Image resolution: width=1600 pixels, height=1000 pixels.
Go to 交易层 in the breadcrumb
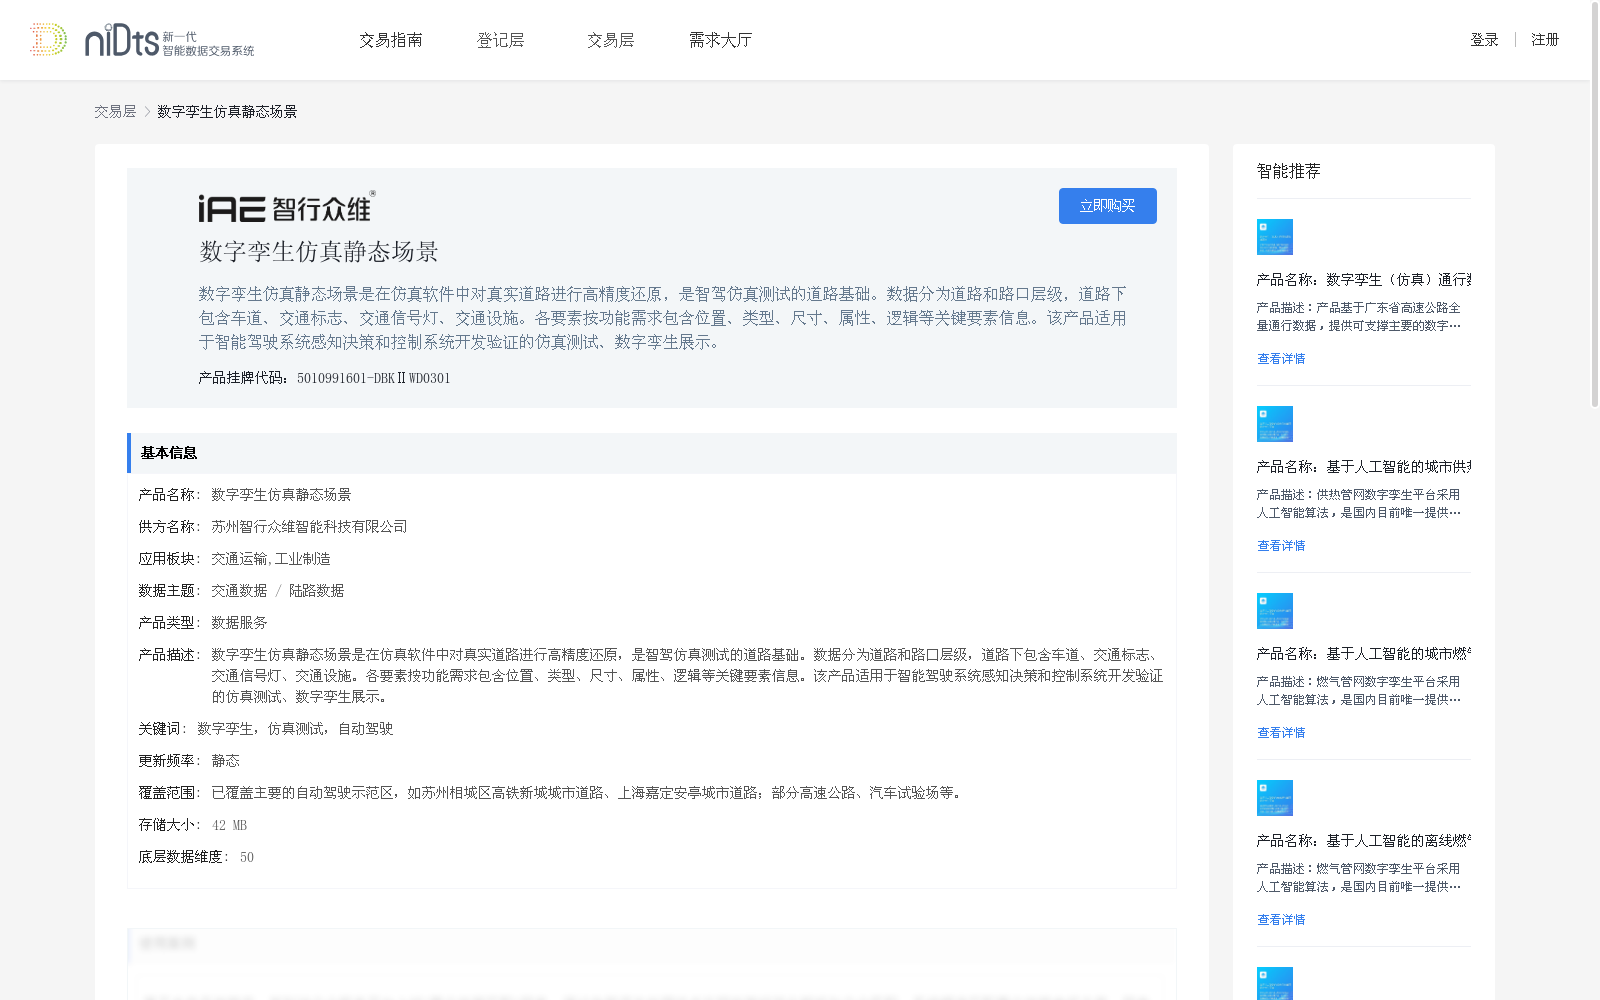click(115, 112)
